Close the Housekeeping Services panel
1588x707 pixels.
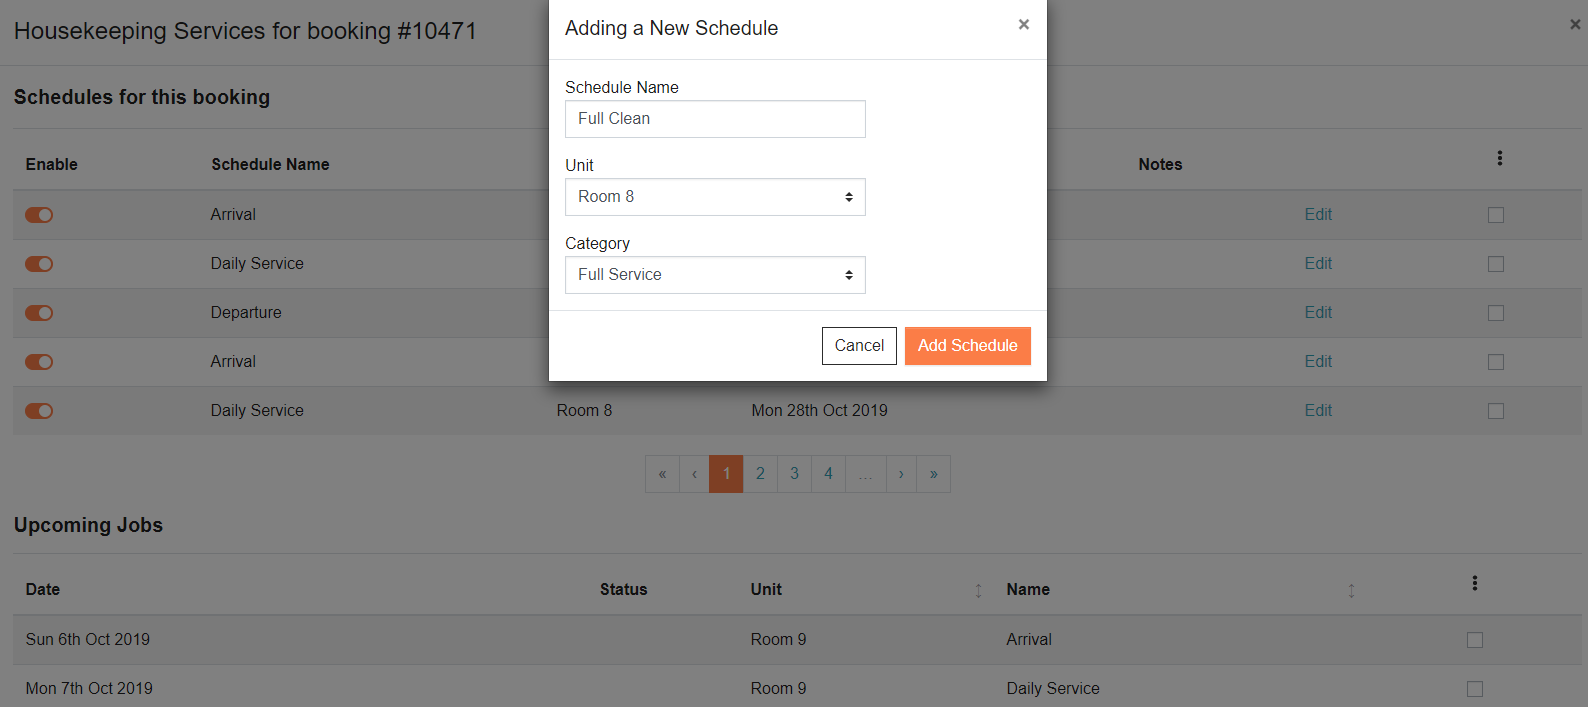tap(1575, 24)
